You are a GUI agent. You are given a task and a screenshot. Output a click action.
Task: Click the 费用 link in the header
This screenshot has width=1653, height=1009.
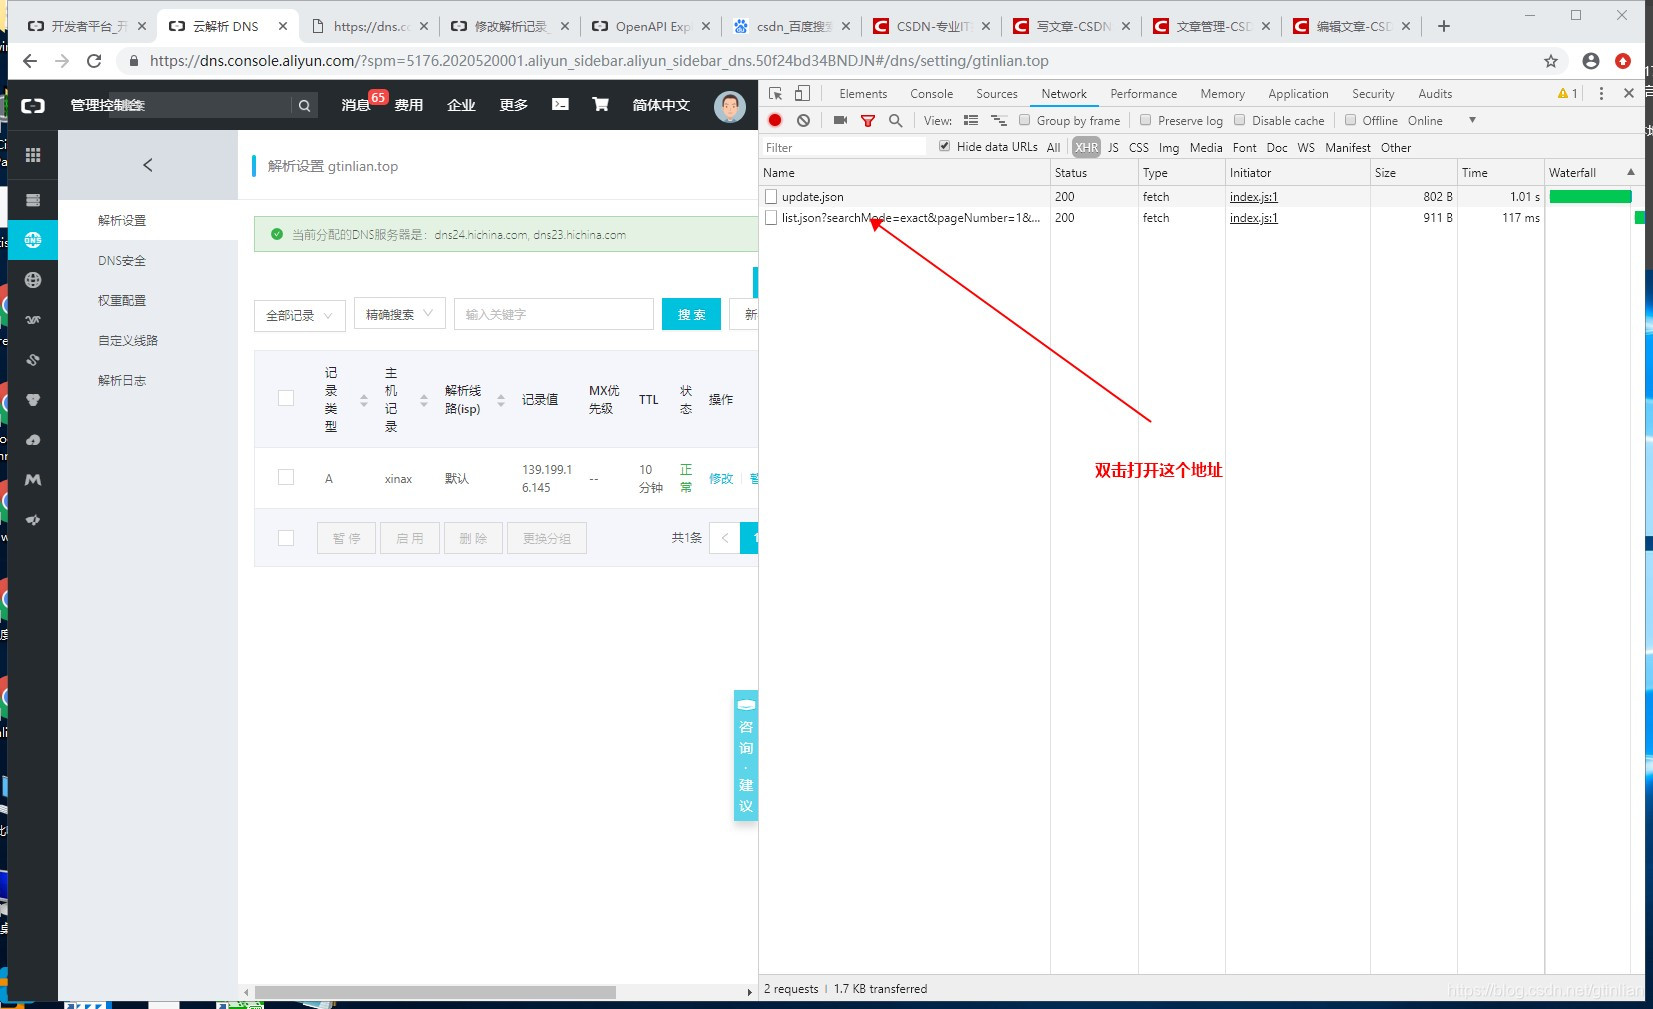[x=408, y=105]
